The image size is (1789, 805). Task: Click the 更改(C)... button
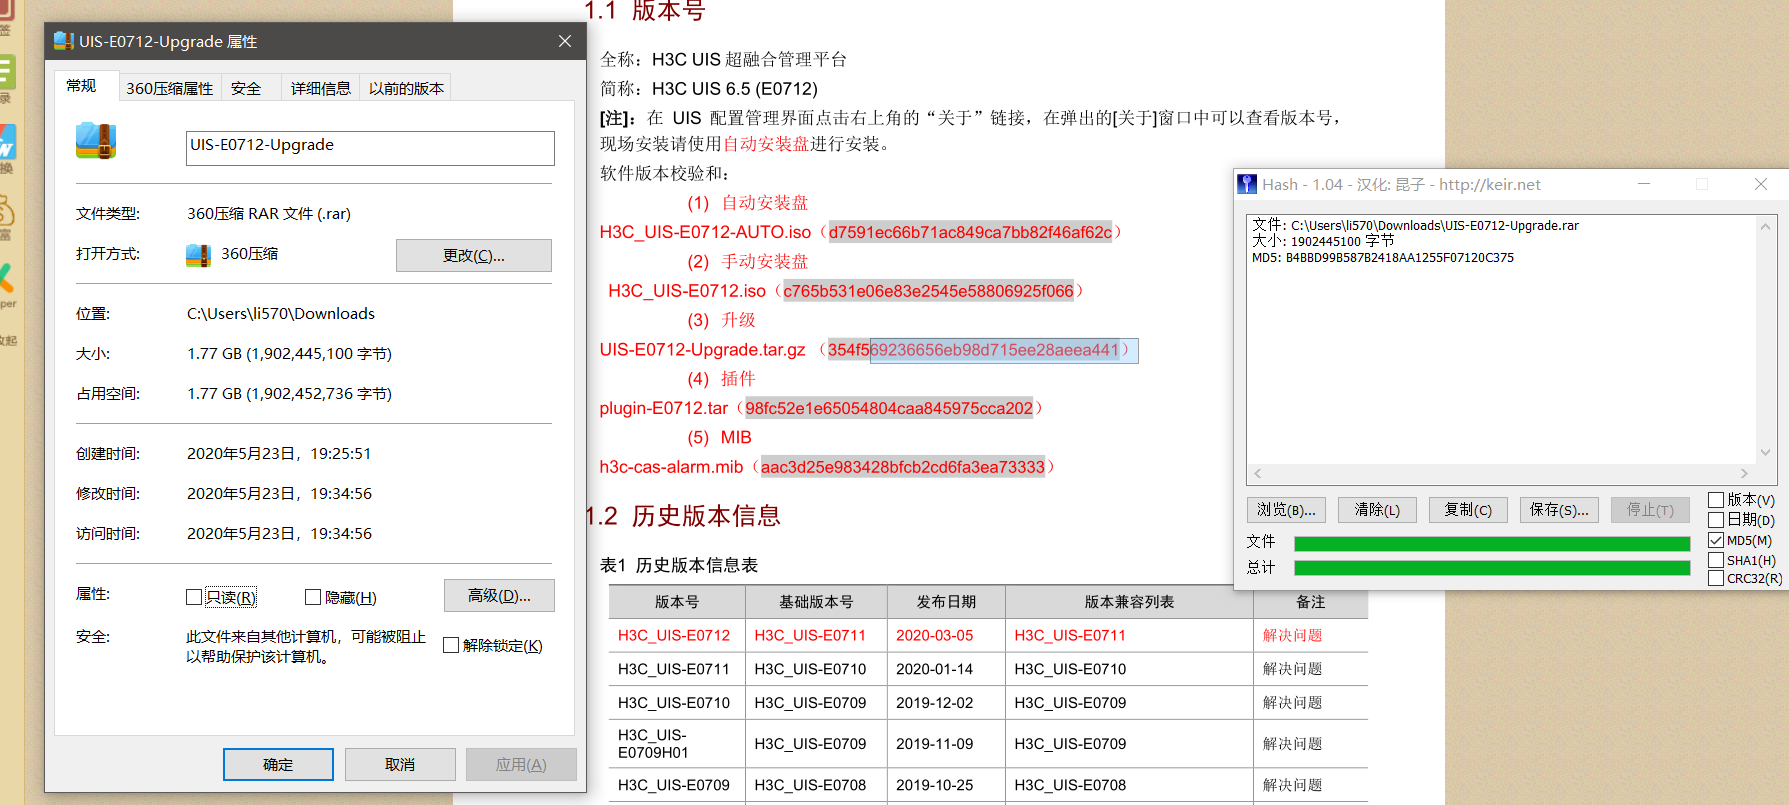(x=474, y=255)
